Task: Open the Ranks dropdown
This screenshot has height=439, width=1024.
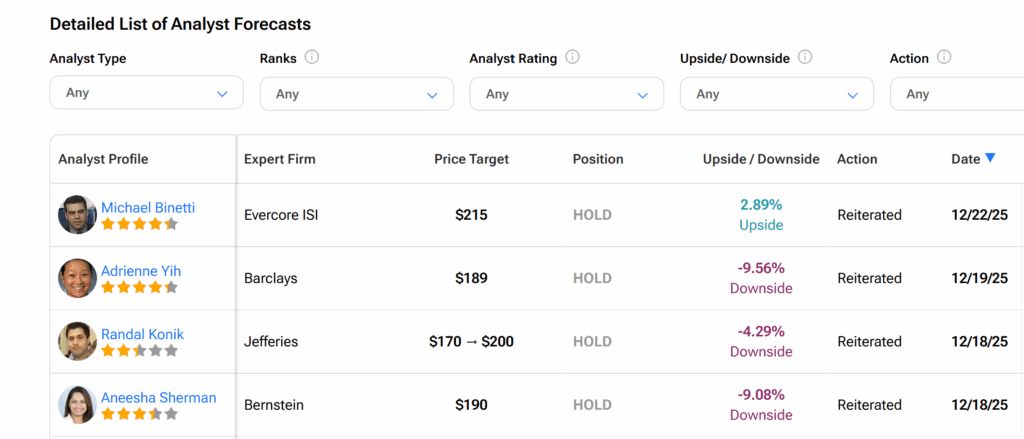Action: click(356, 94)
